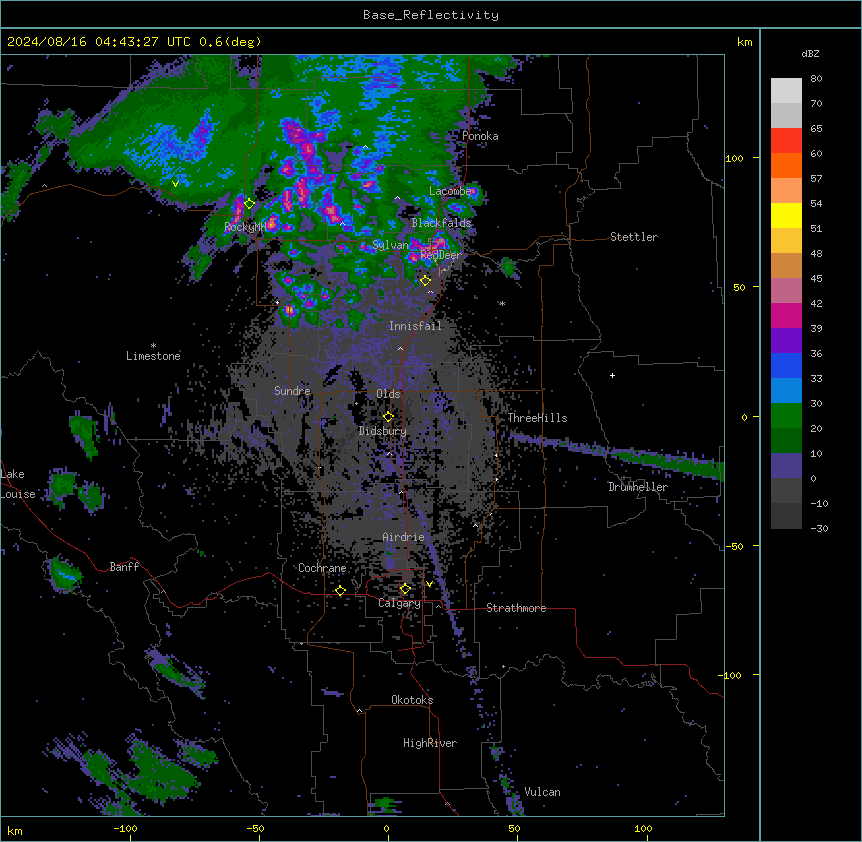Click the yellow diamond marker near Olds
The image size is (862, 842).
[x=388, y=417]
